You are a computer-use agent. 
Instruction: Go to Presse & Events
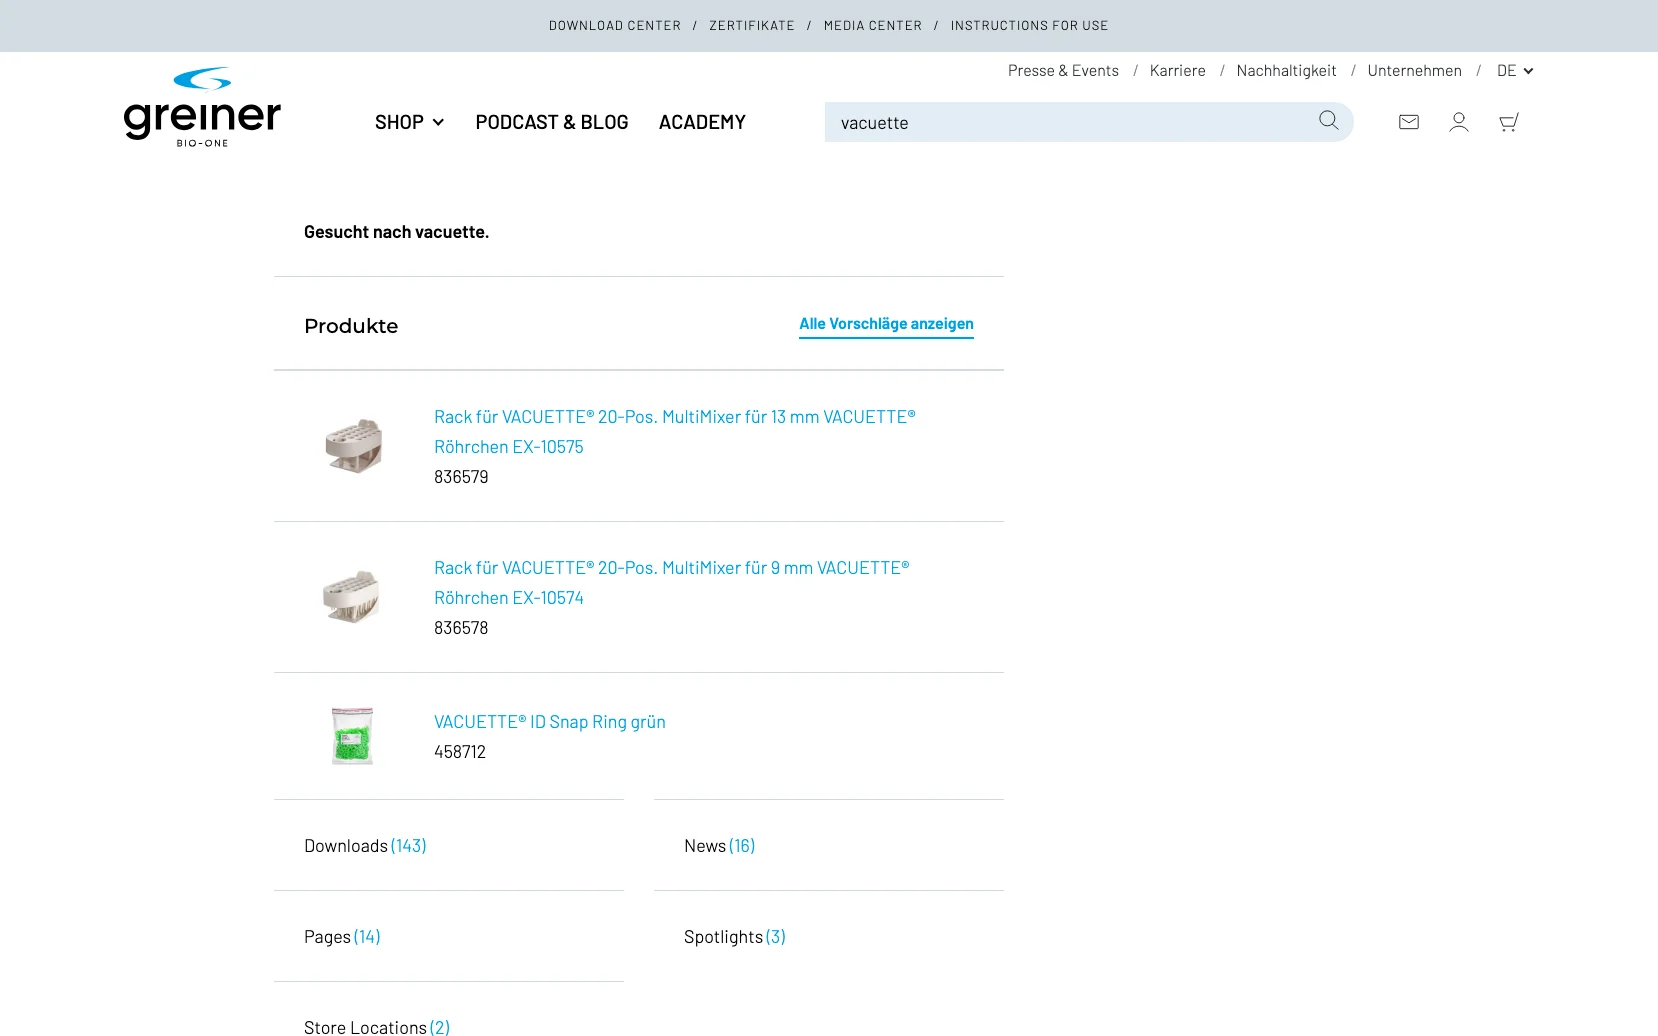coord(1063,70)
